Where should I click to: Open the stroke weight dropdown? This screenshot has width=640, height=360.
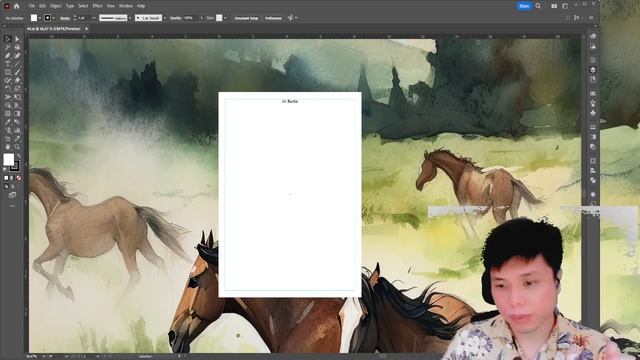click(x=94, y=18)
